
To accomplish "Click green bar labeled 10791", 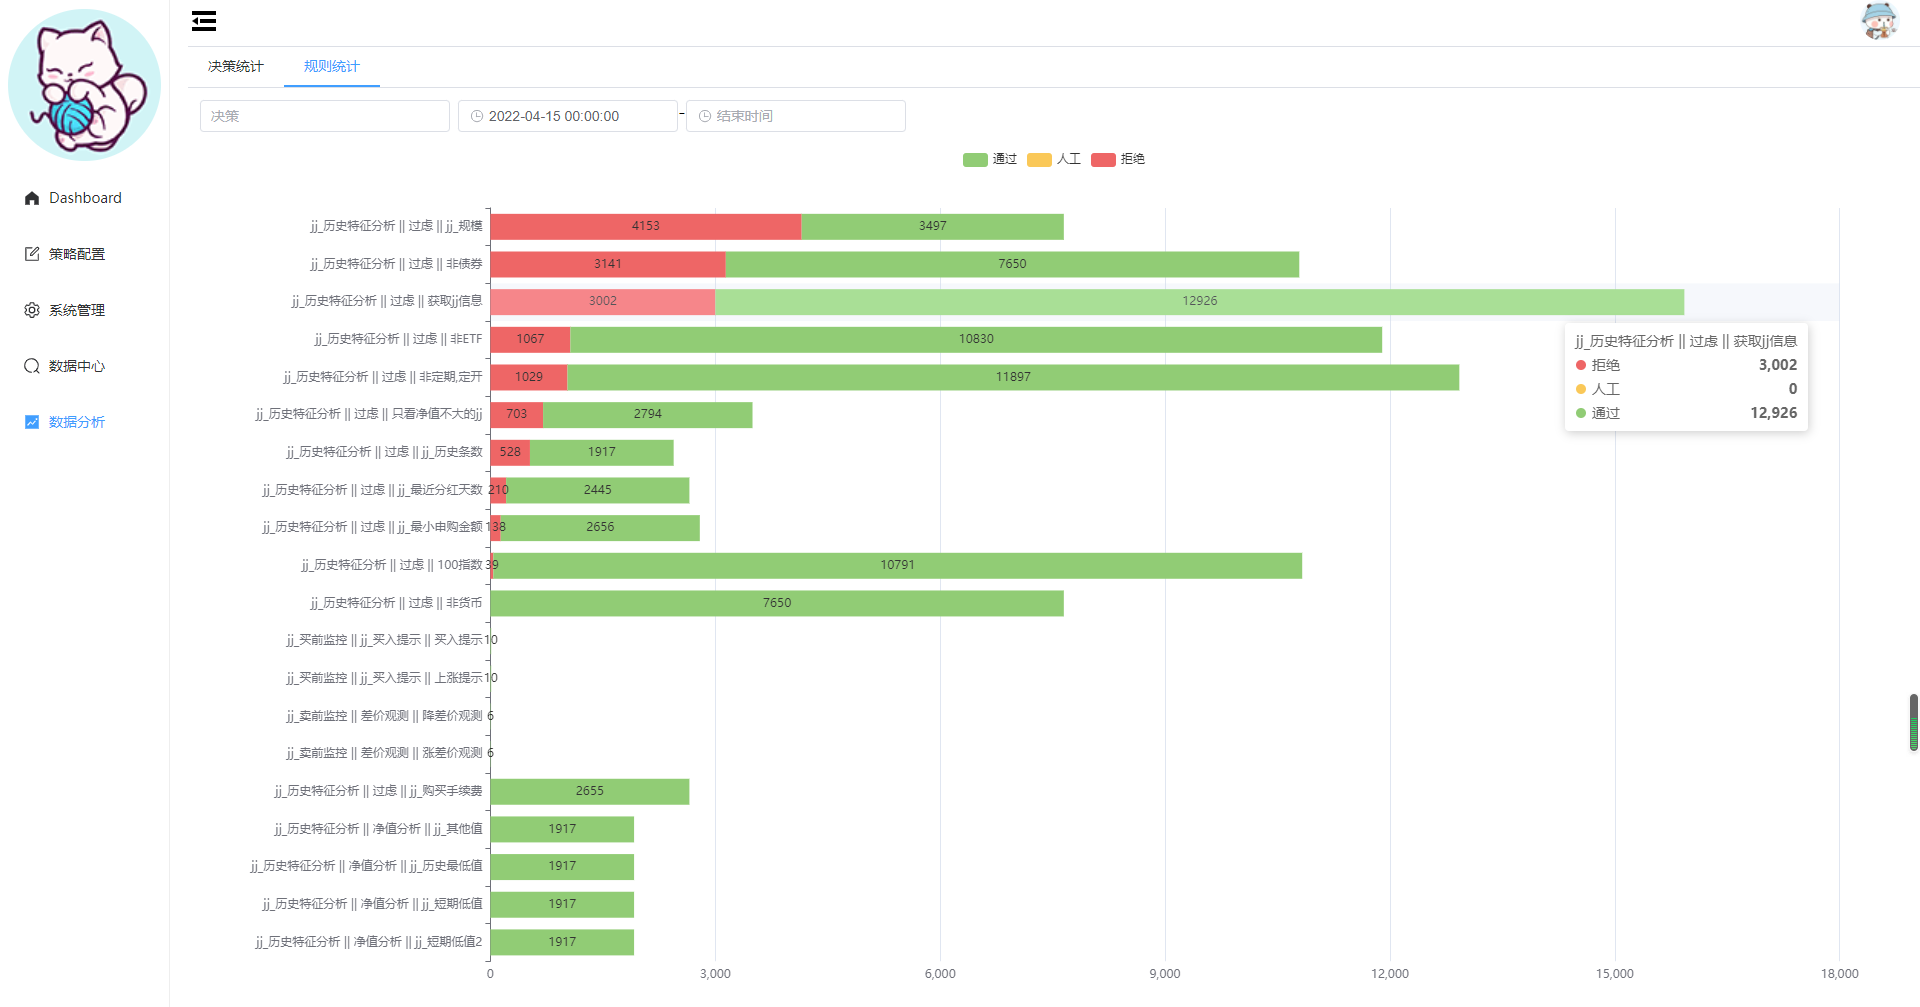I will (898, 566).
